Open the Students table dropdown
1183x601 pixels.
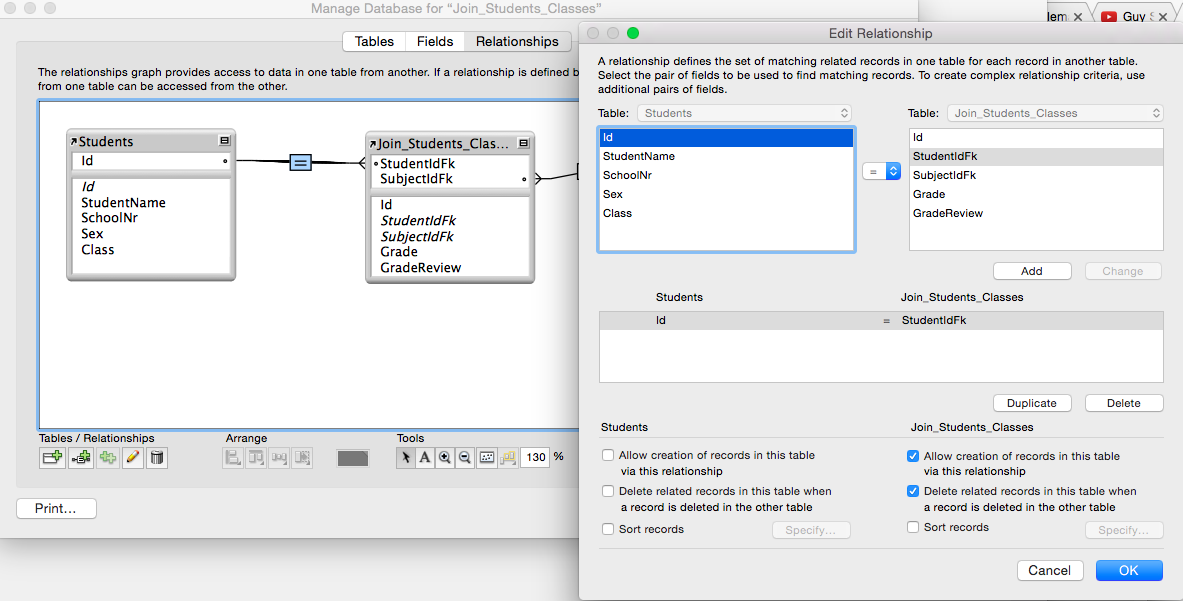[745, 113]
